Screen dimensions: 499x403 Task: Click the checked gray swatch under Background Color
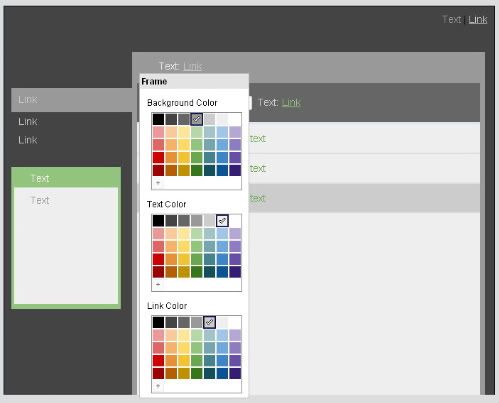197,119
